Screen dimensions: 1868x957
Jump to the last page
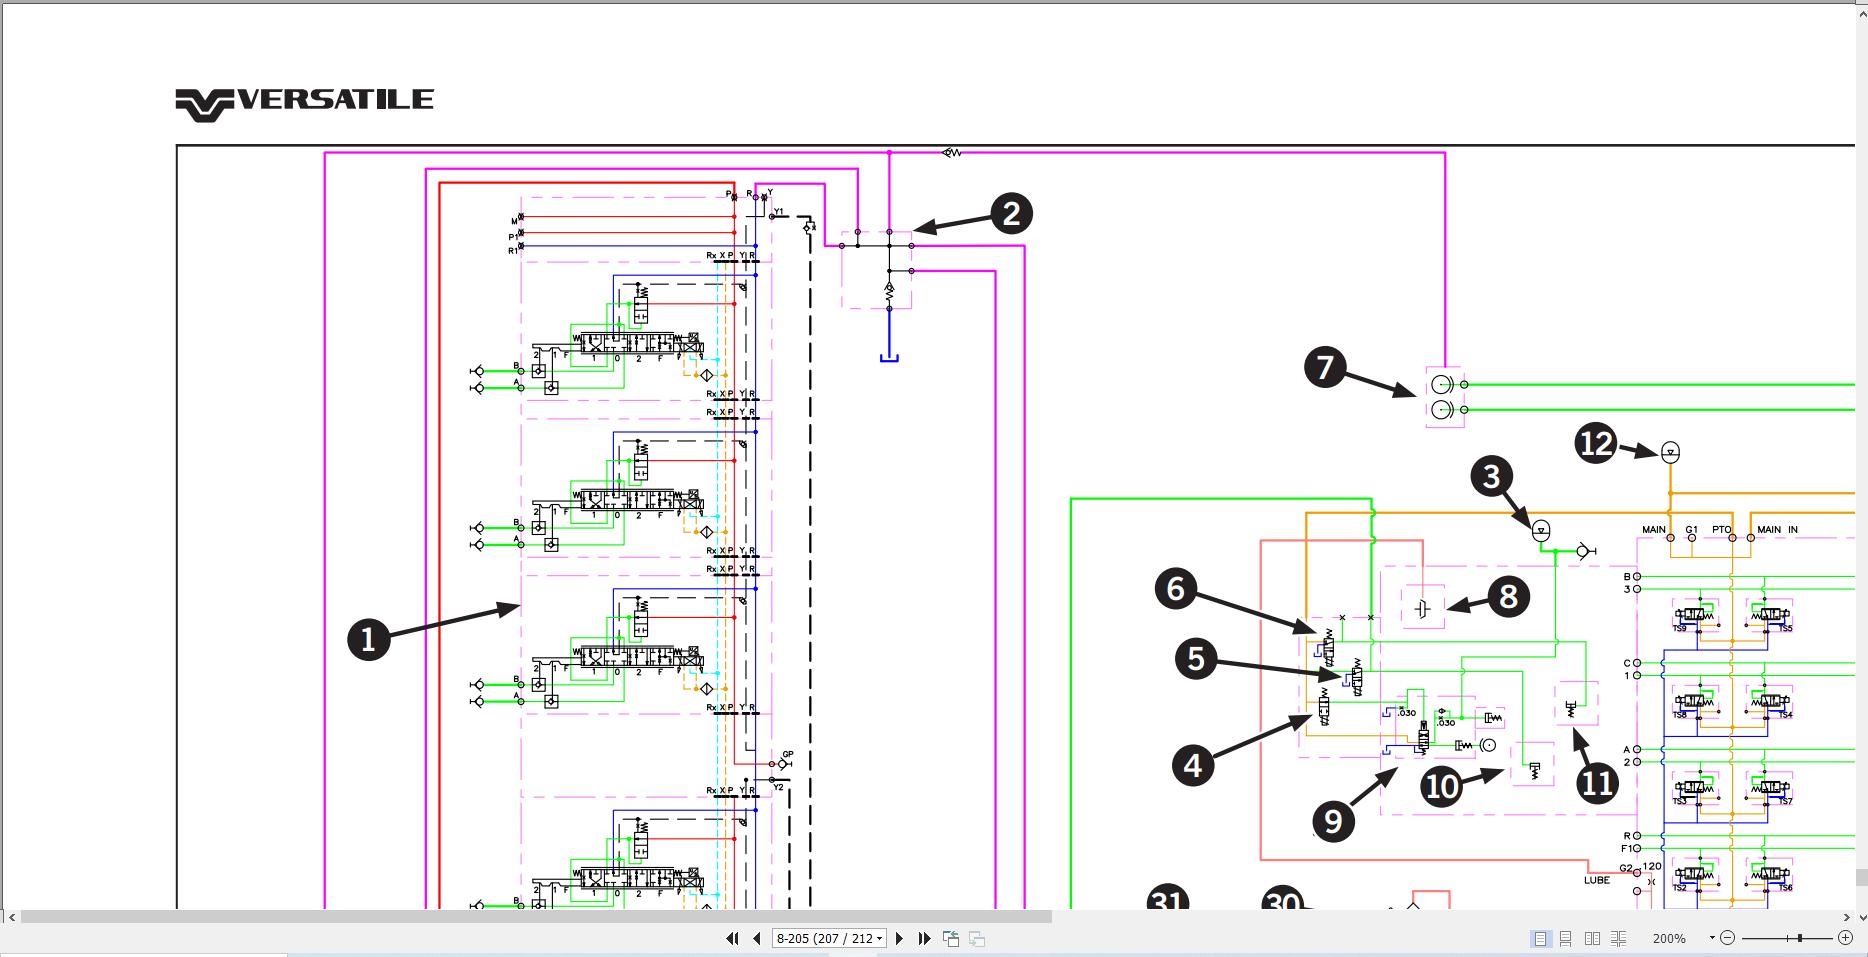point(925,938)
